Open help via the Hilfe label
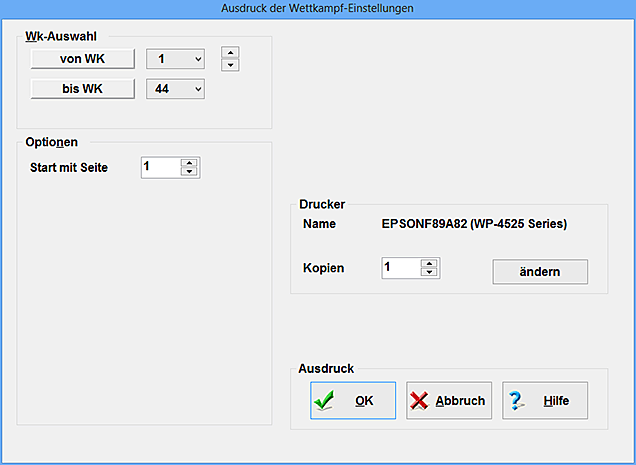The width and height of the screenshot is (636, 465). click(556, 401)
